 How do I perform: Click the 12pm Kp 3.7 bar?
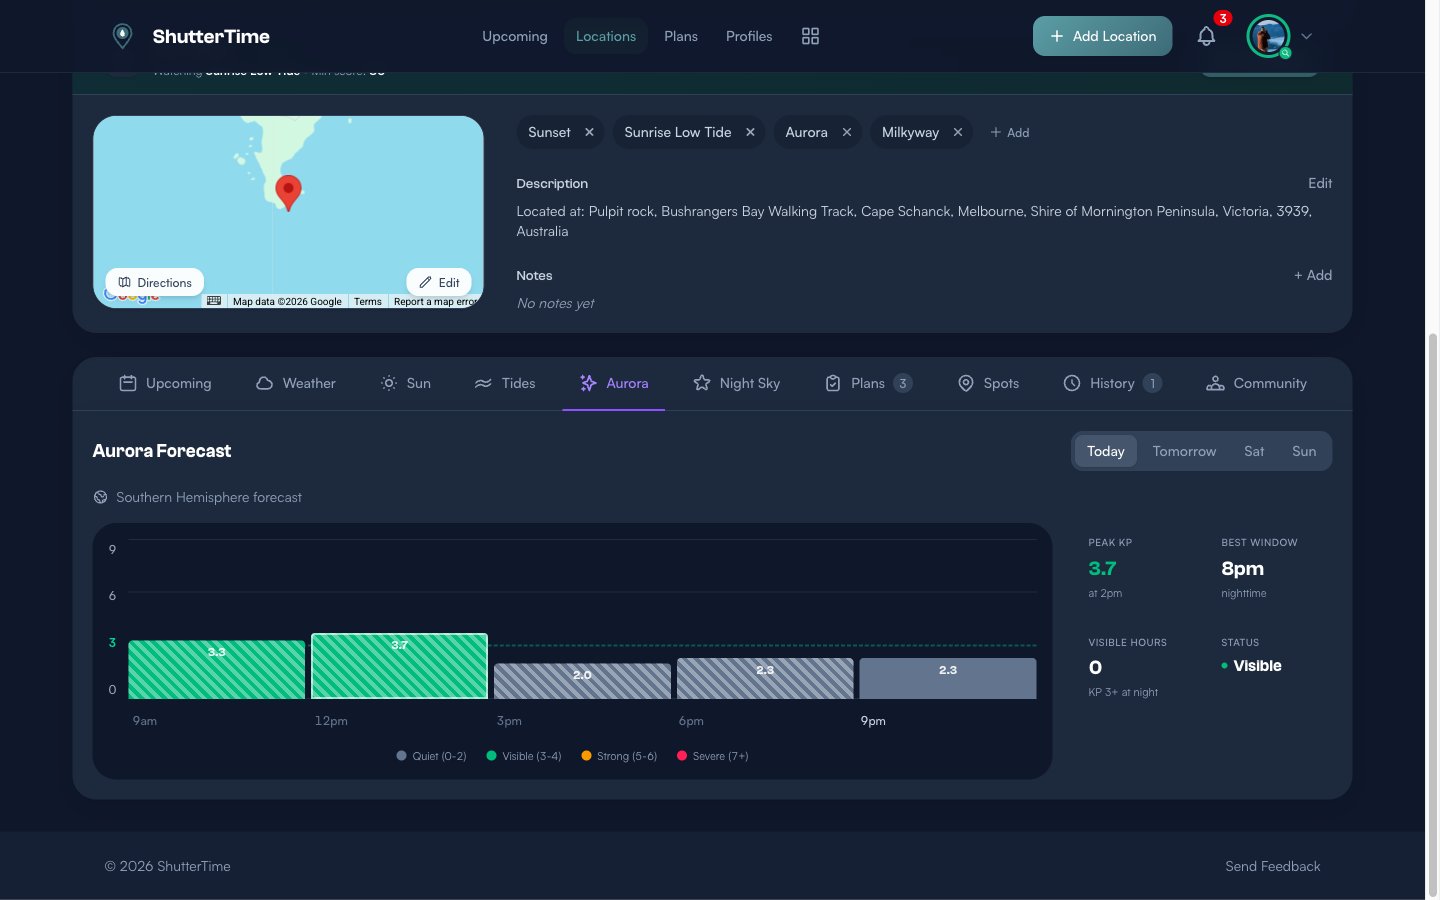(x=399, y=666)
